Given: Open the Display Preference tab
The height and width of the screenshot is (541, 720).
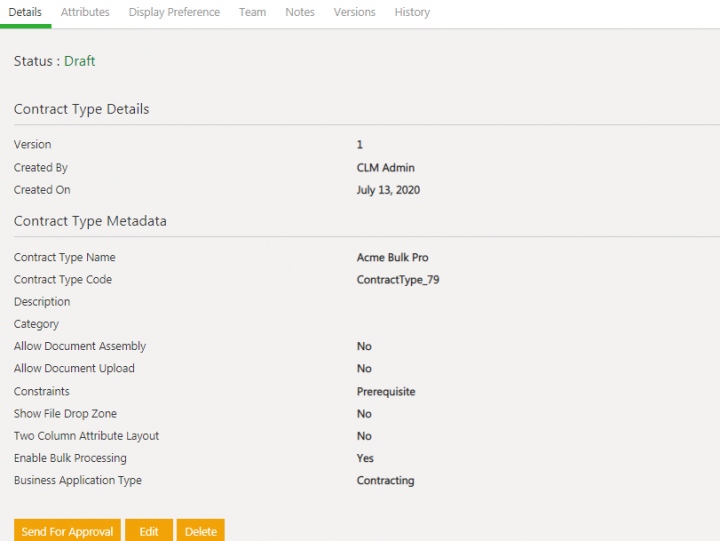Looking at the screenshot, I should click(174, 12).
